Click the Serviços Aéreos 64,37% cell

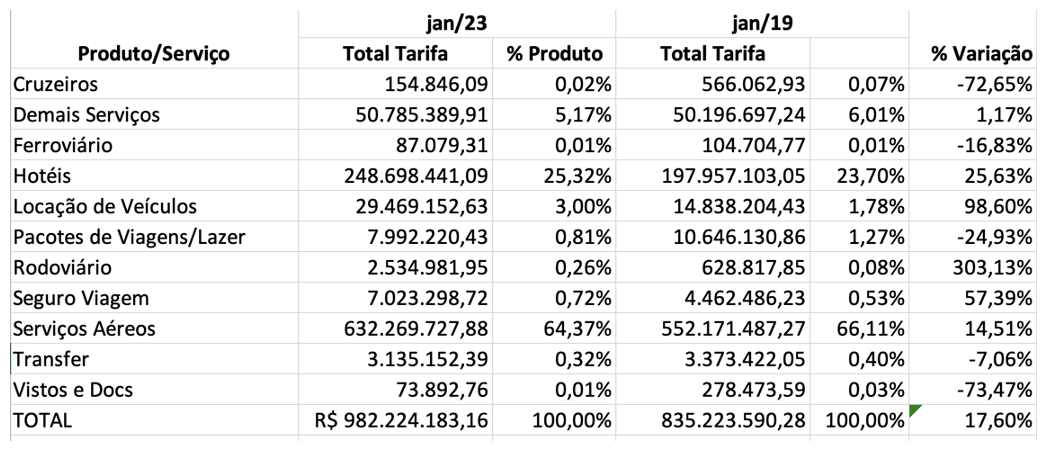coord(554,329)
